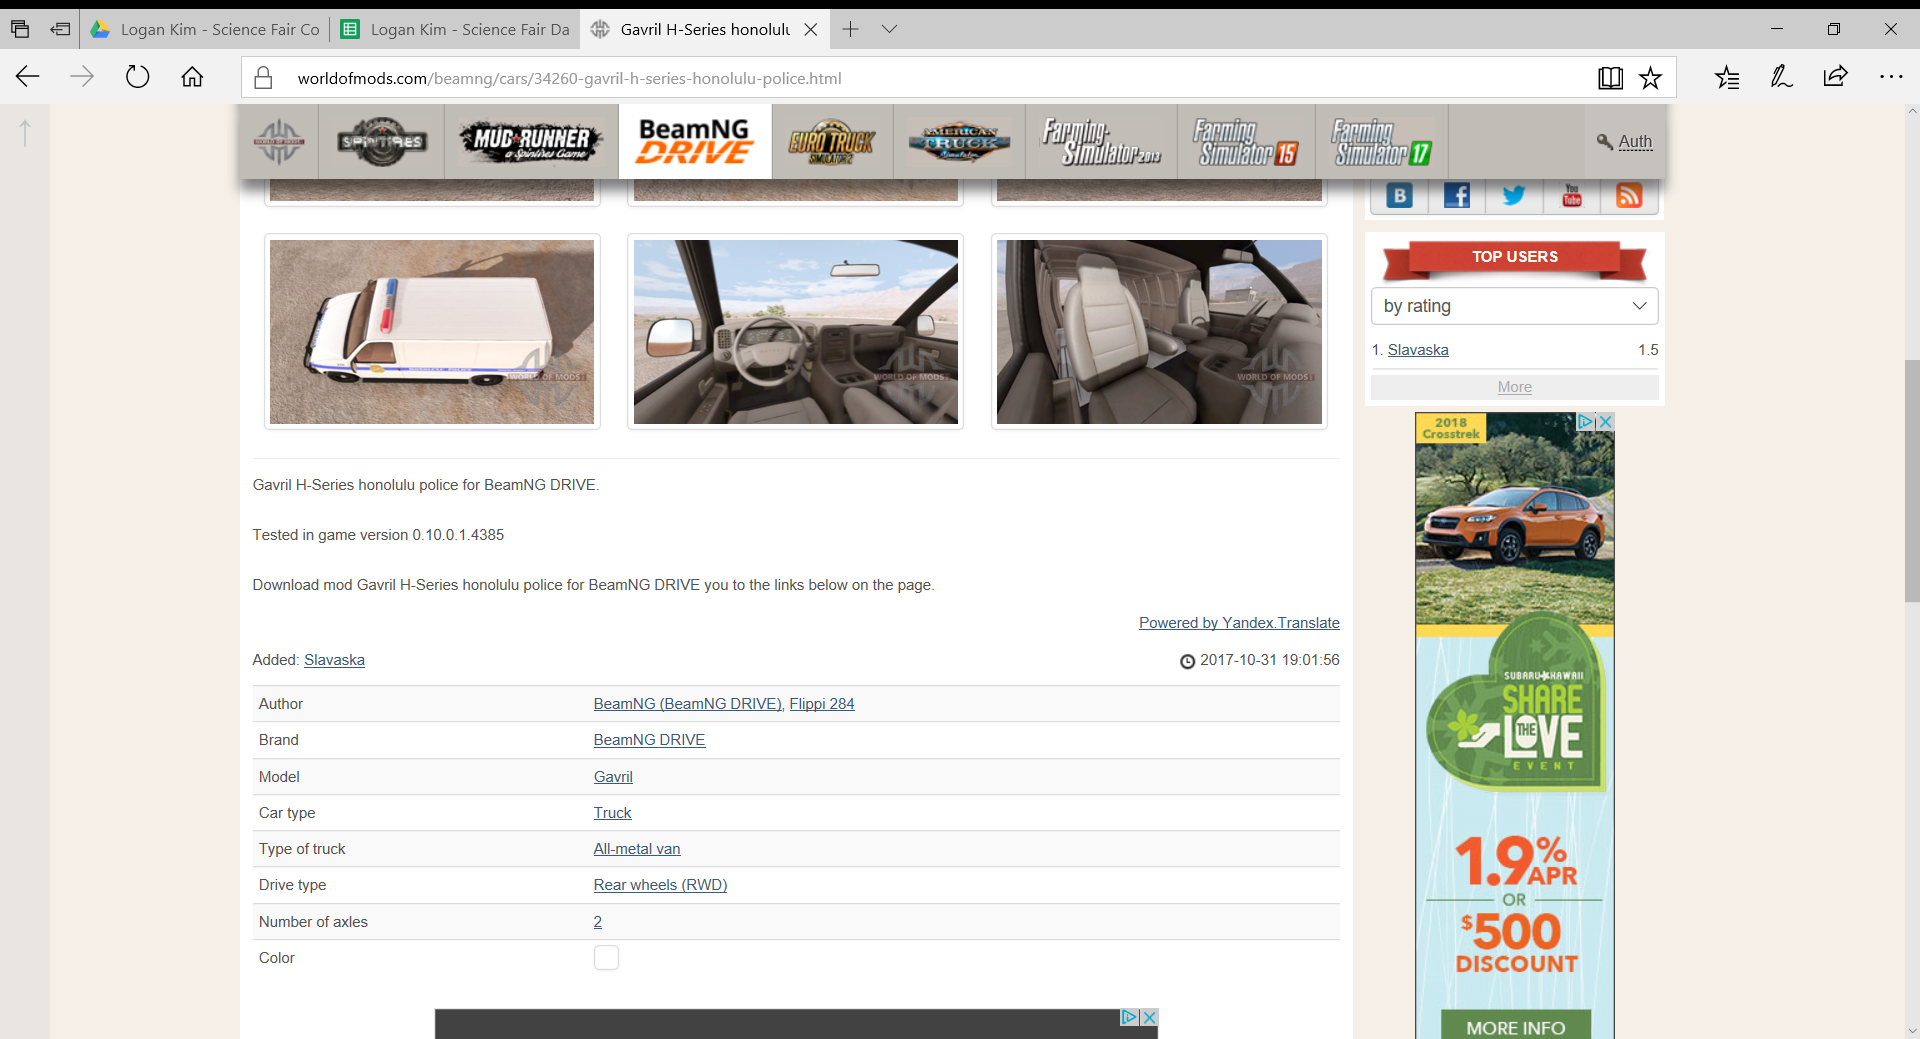Open AdChoices icon on Subaru ad
Viewport: 1920px width, 1039px height.
pyautogui.click(x=1586, y=422)
